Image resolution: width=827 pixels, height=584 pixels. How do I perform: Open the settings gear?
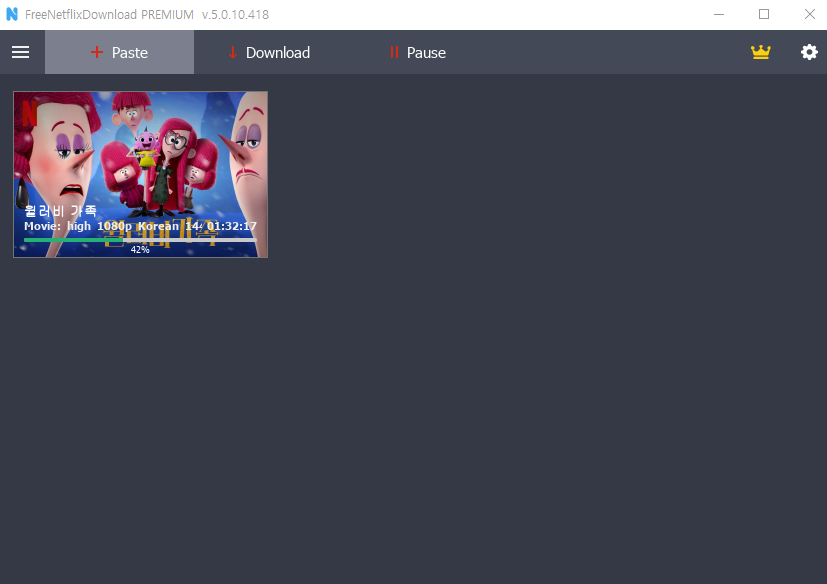tap(809, 52)
